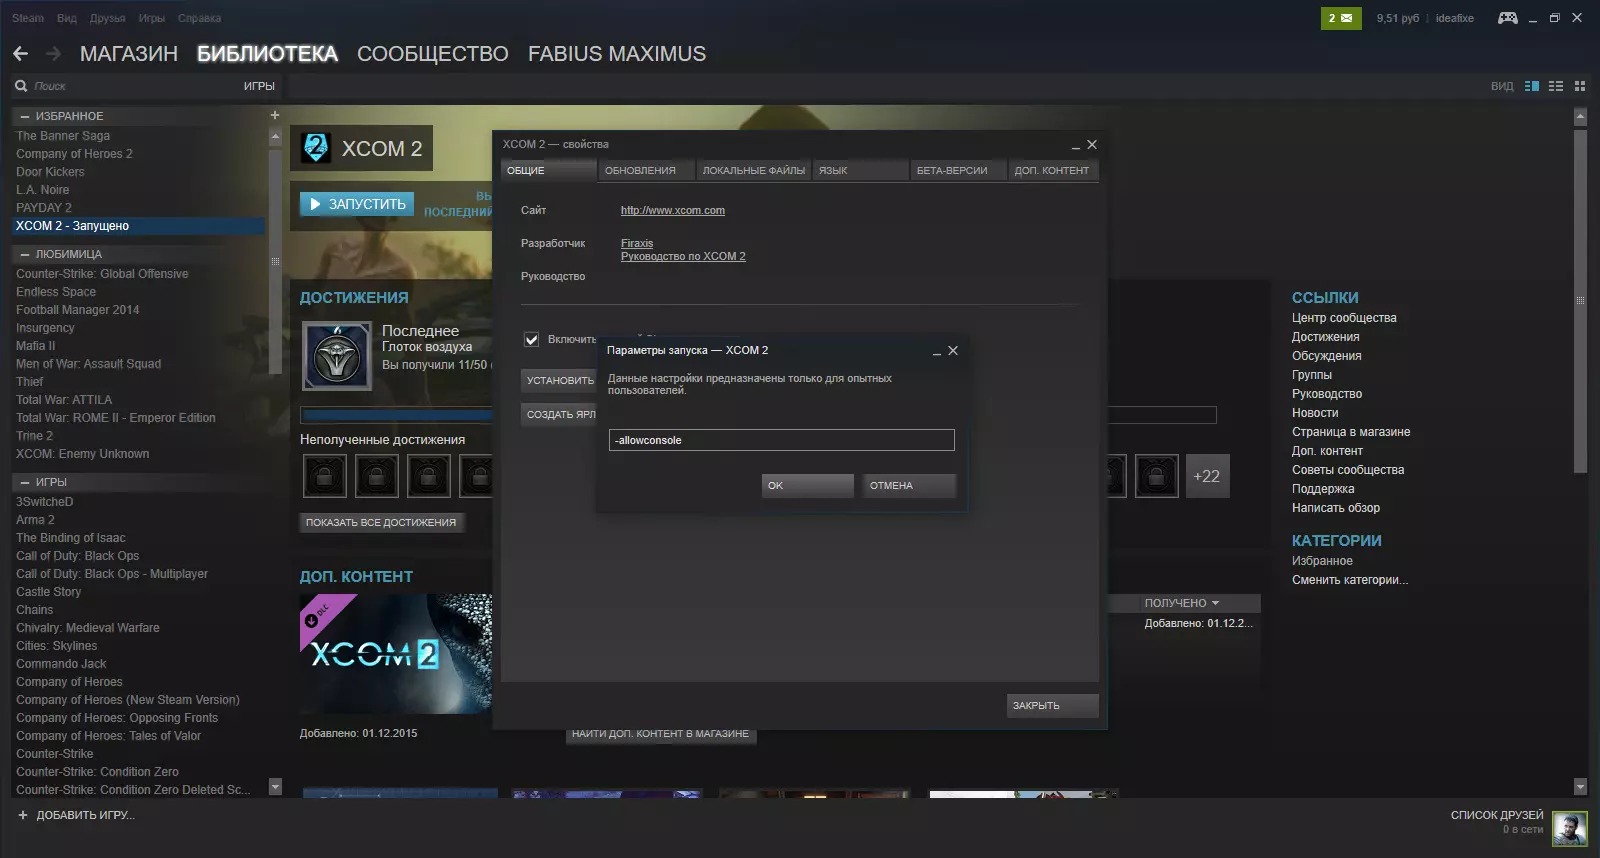Click the search magnifier icon
This screenshot has height=858, width=1600.
tap(21, 86)
